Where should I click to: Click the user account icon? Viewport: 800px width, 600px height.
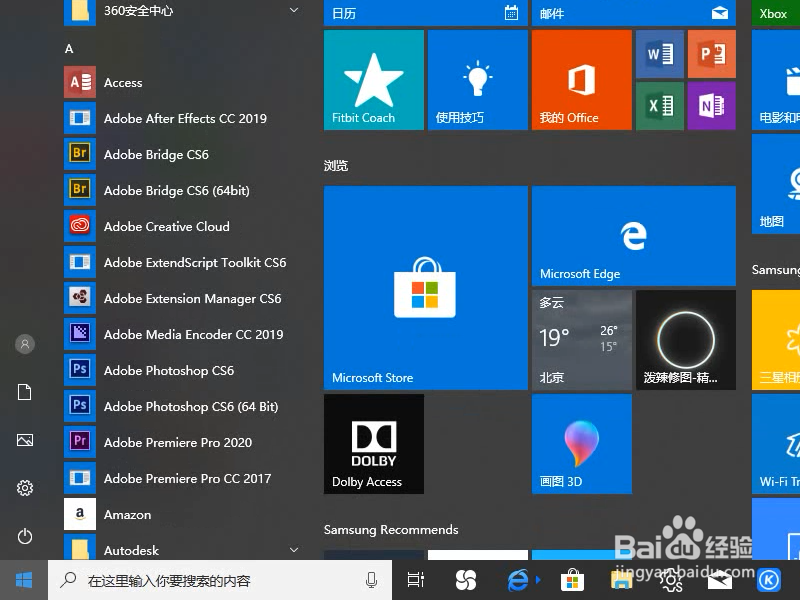pyautogui.click(x=24, y=344)
